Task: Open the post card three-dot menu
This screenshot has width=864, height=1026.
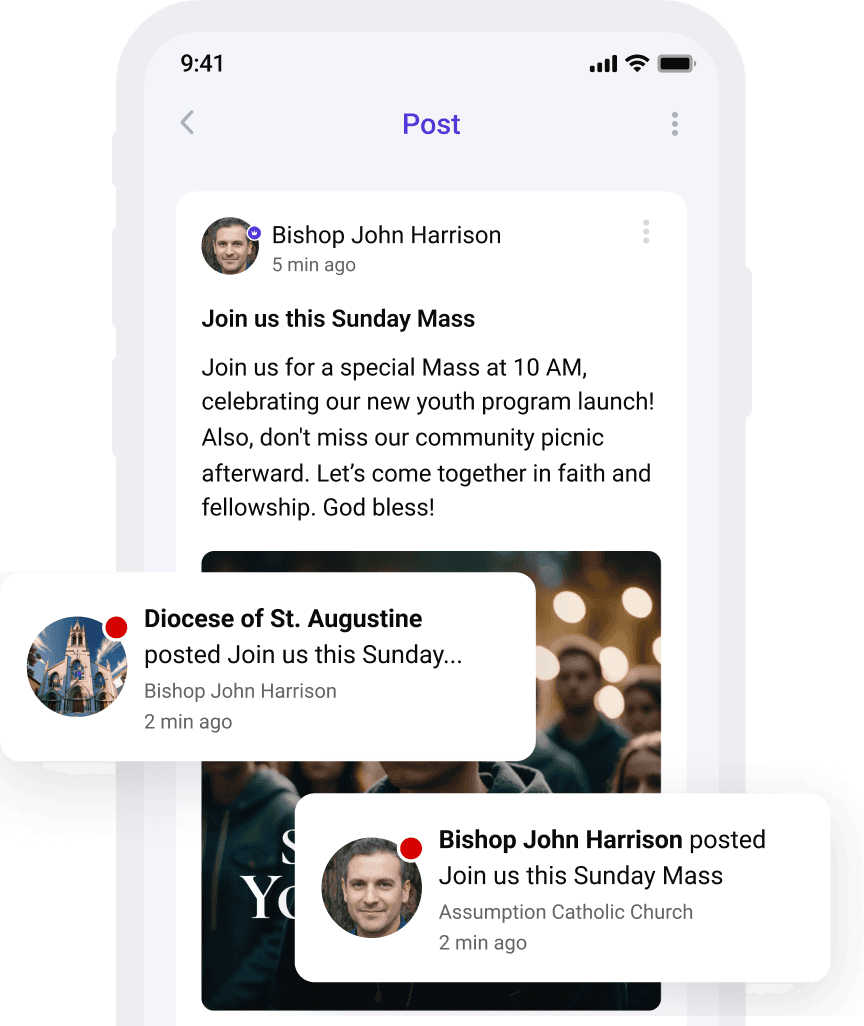Action: coord(646,232)
